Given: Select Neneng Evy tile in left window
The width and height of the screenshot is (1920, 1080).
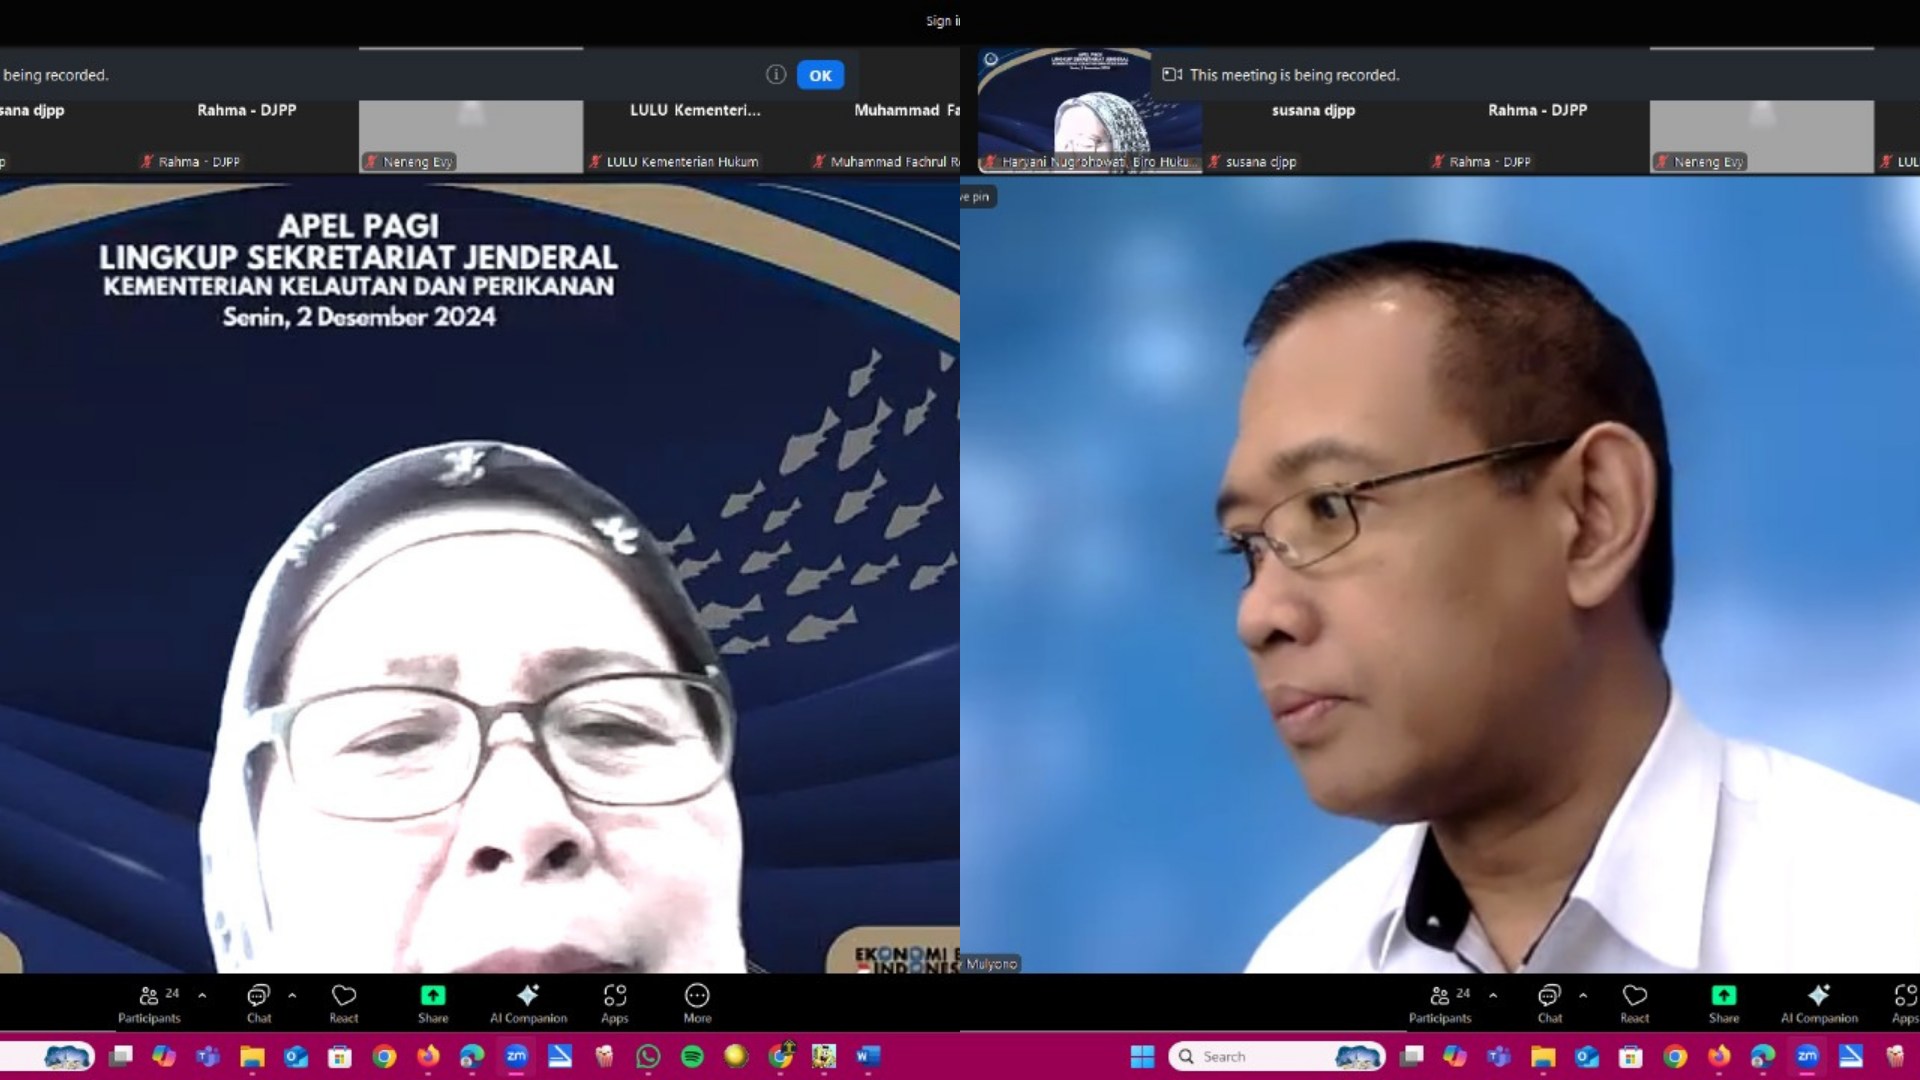Looking at the screenshot, I should (470, 136).
